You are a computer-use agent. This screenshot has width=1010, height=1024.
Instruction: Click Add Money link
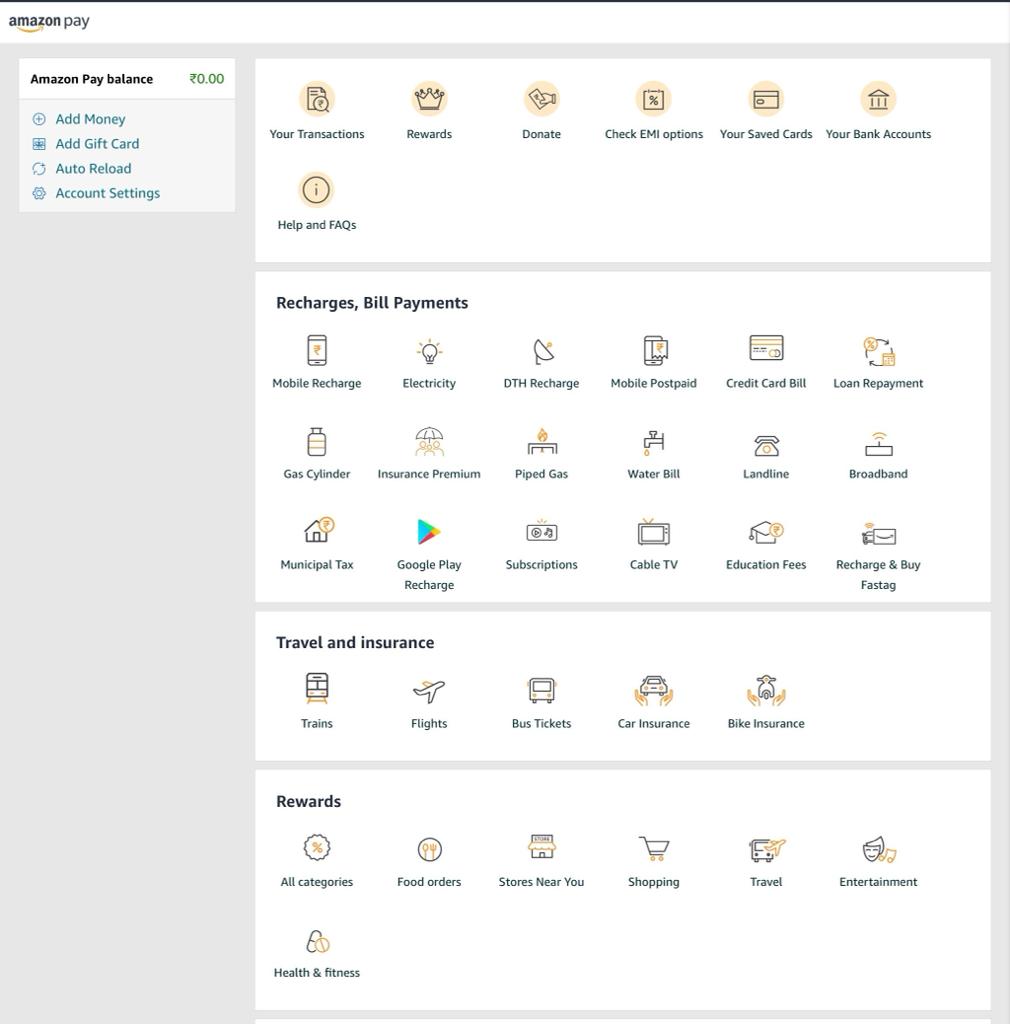click(x=90, y=119)
